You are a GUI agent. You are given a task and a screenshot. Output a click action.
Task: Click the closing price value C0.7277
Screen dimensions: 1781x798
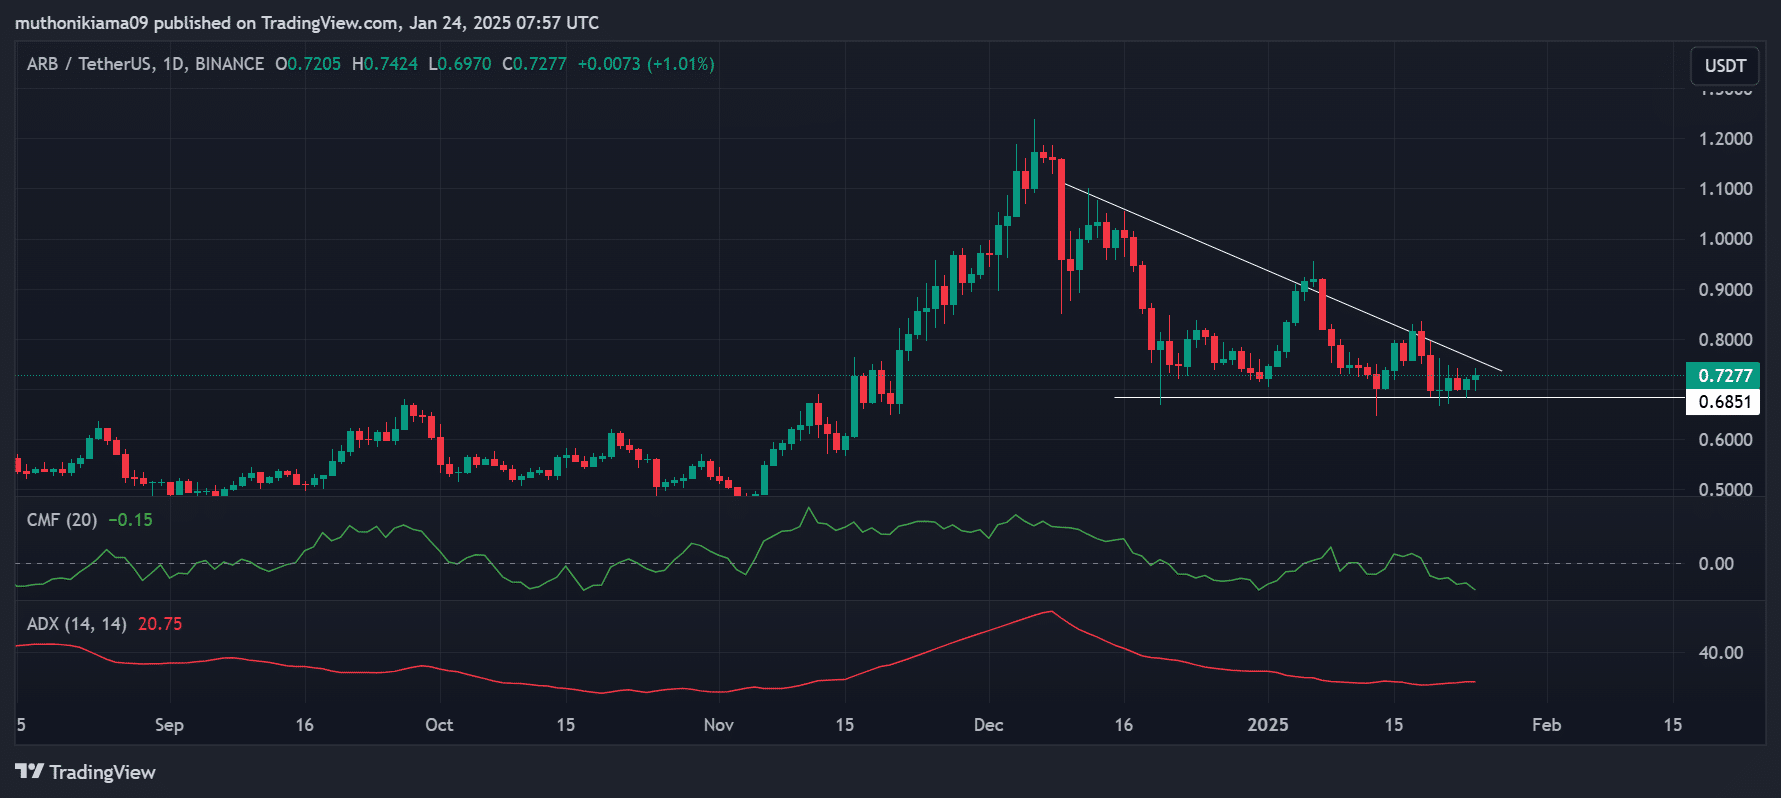point(534,64)
